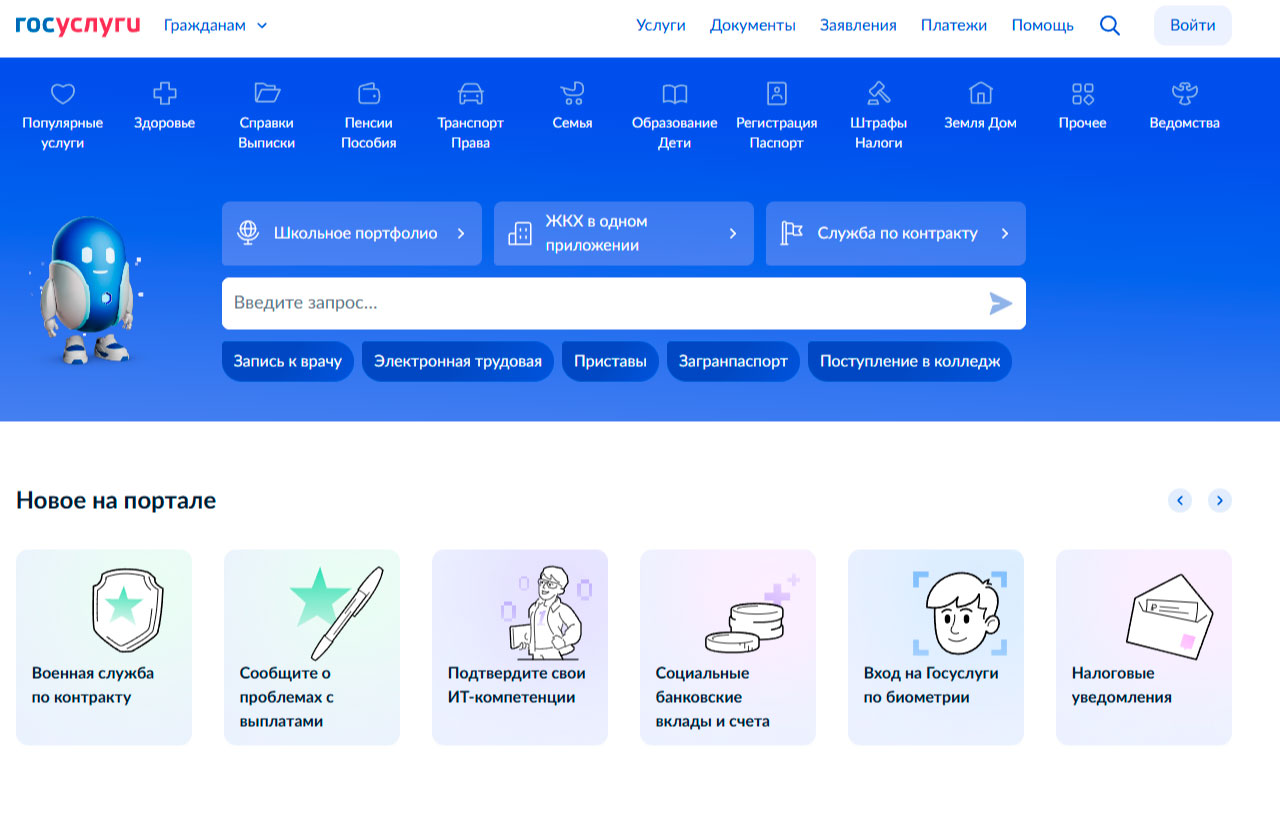Screen dimensions: 1280x813
Task: Open Вход на Госуслуги по биометрии card
Action: click(x=936, y=647)
